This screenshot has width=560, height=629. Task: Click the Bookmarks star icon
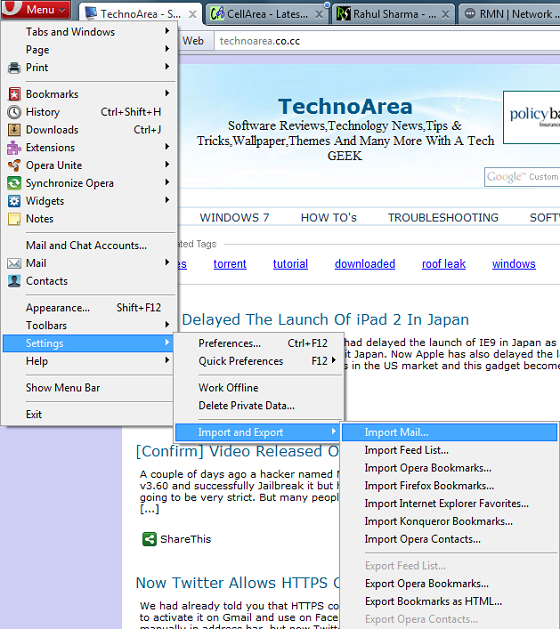[x=14, y=94]
